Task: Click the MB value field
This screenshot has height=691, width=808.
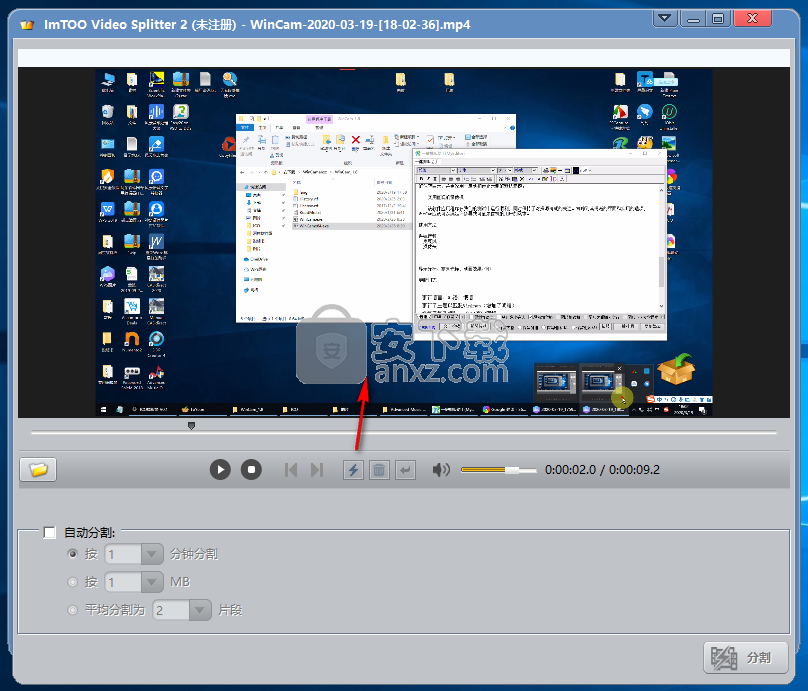Action: (123, 582)
